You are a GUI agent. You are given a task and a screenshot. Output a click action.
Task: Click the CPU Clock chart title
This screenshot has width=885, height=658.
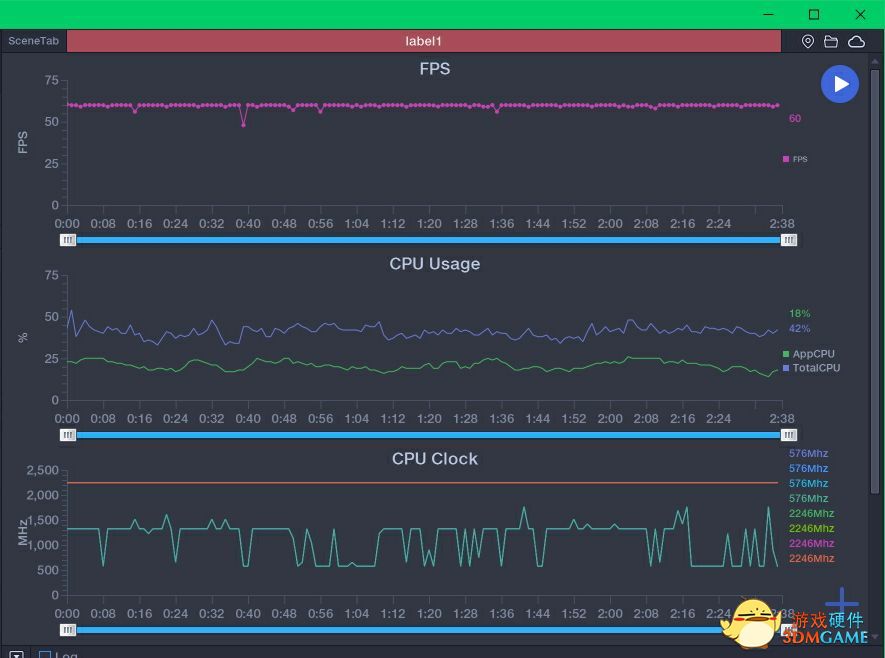[x=434, y=459]
